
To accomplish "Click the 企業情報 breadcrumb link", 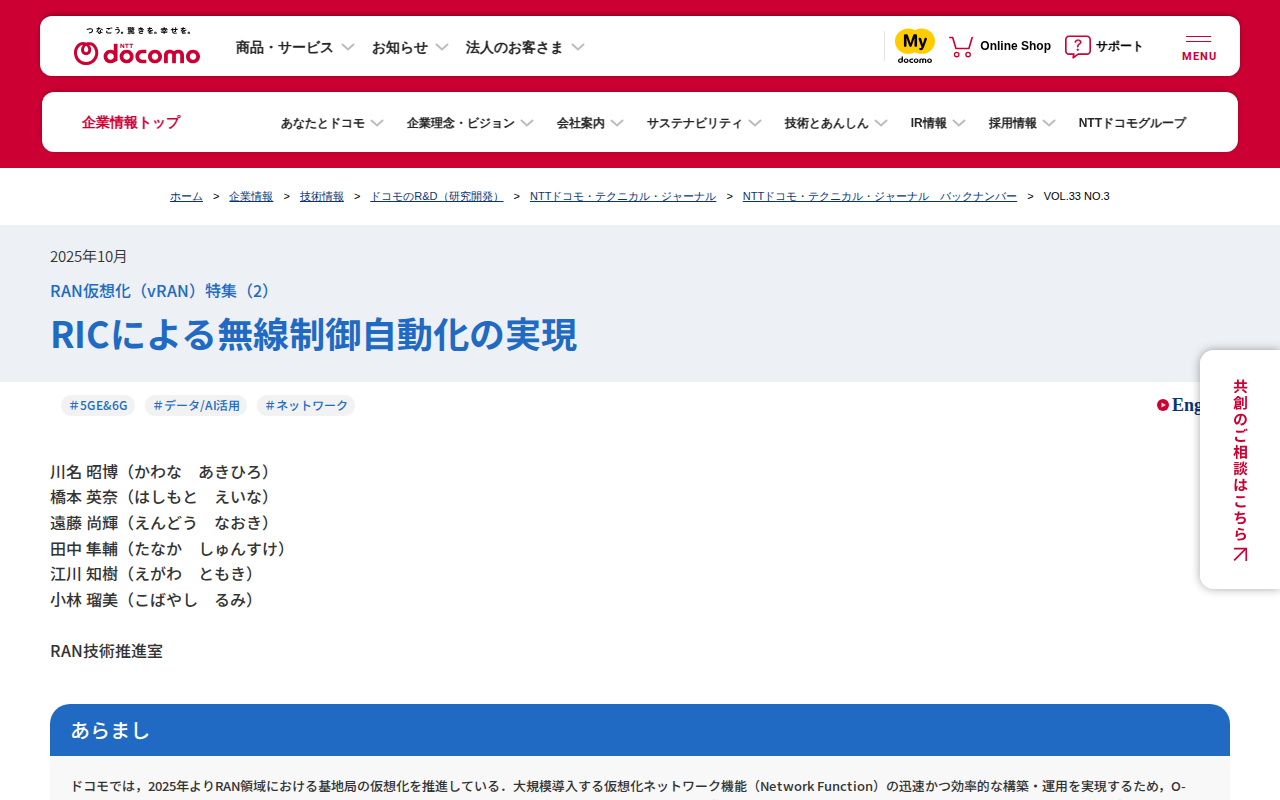I will [x=251, y=196].
